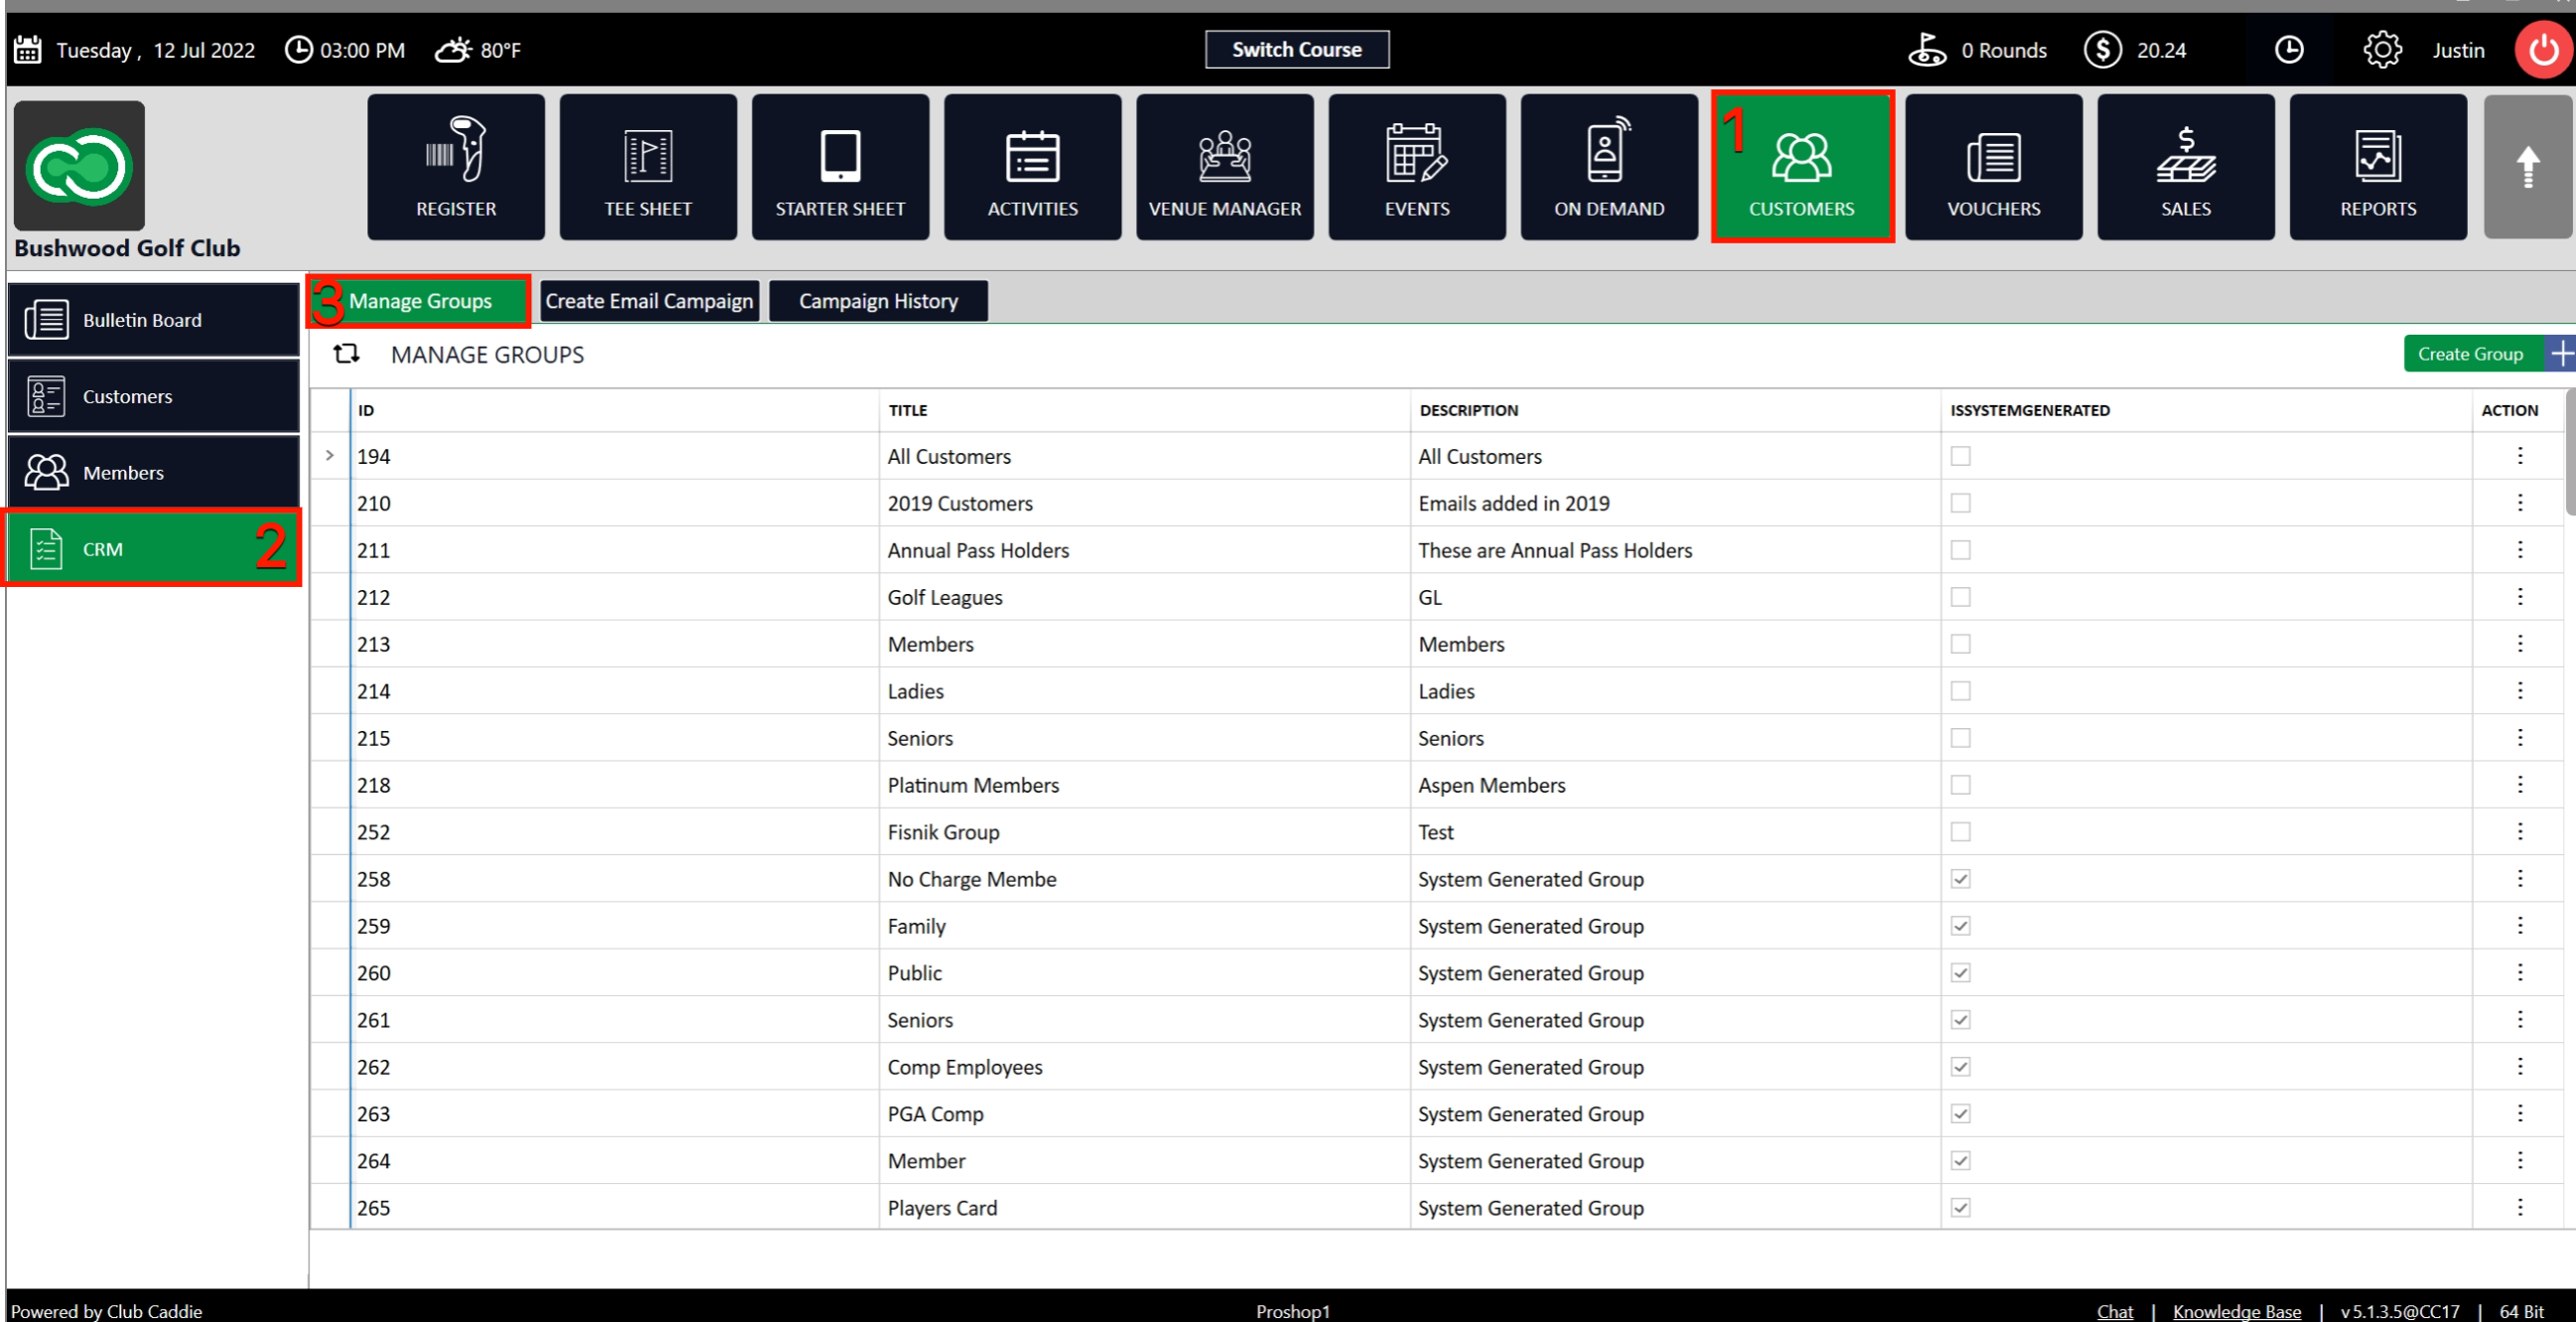The width and height of the screenshot is (2576, 1322).
Task: Expand the All Customers row chevron
Action: (x=330, y=456)
